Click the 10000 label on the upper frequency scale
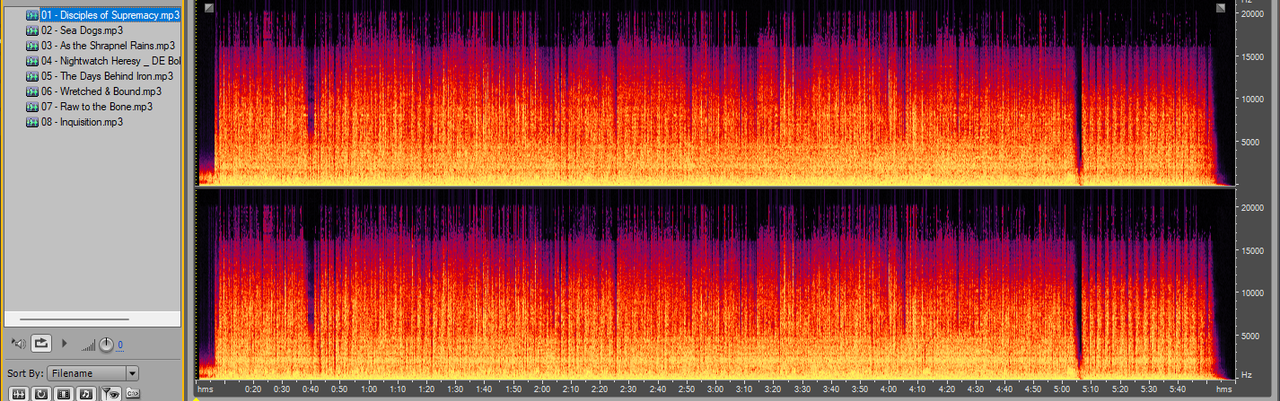1280x401 pixels. 1255,99
